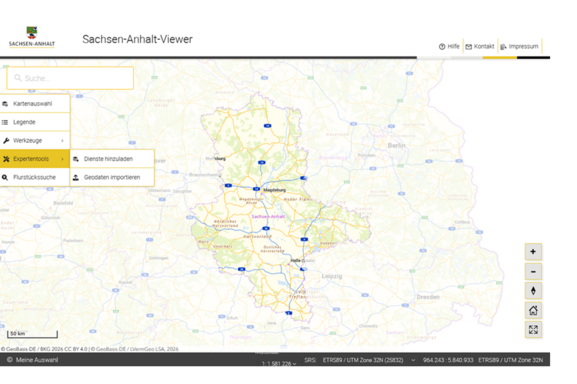577x384 pixels.
Task: Zoom in with the plus button
Action: (533, 252)
